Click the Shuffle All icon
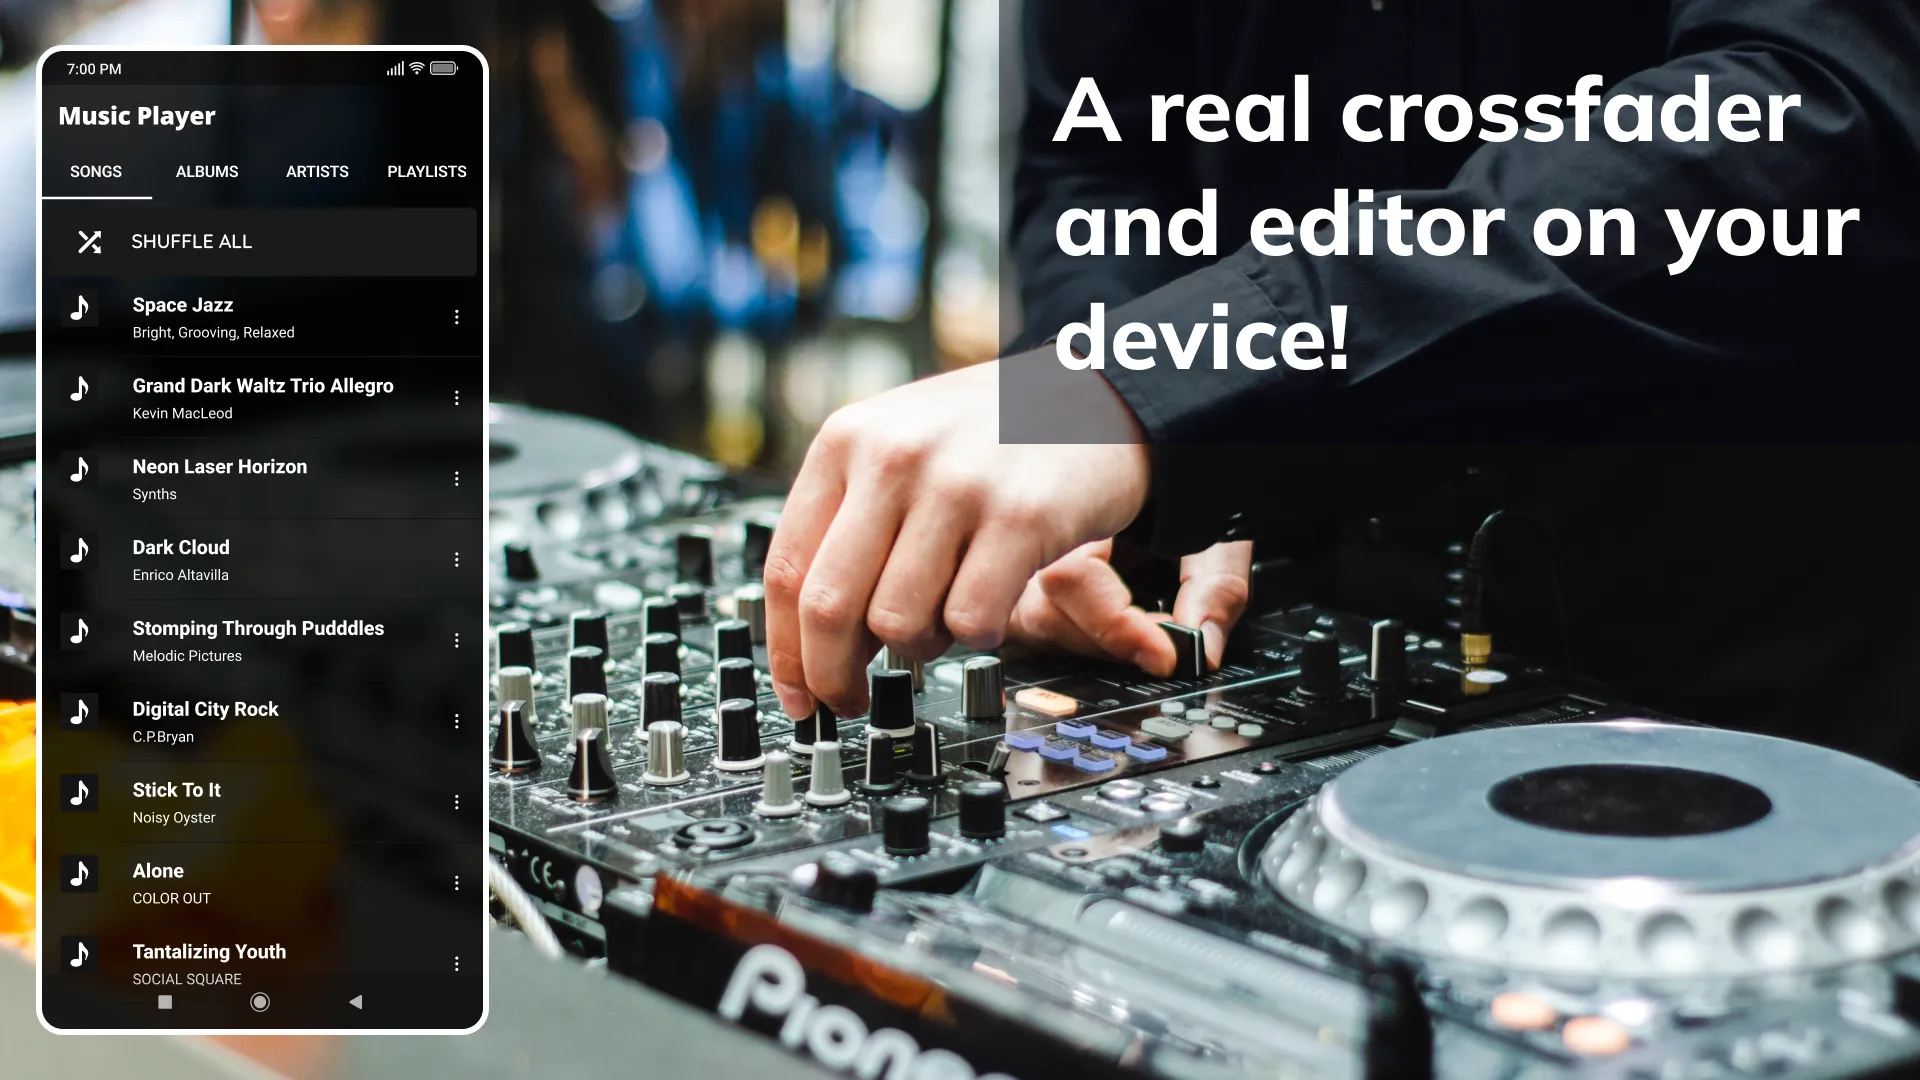The image size is (1920, 1080). click(88, 241)
